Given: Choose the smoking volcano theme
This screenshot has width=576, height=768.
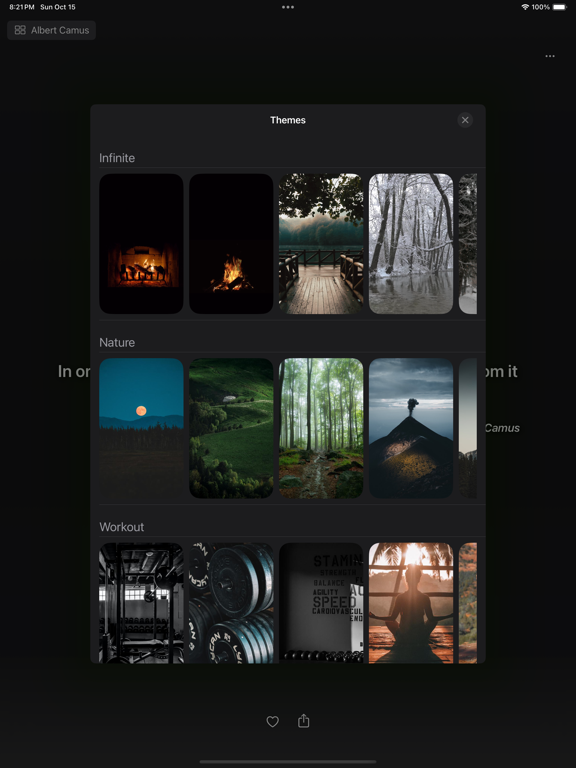Looking at the screenshot, I should click(x=411, y=428).
